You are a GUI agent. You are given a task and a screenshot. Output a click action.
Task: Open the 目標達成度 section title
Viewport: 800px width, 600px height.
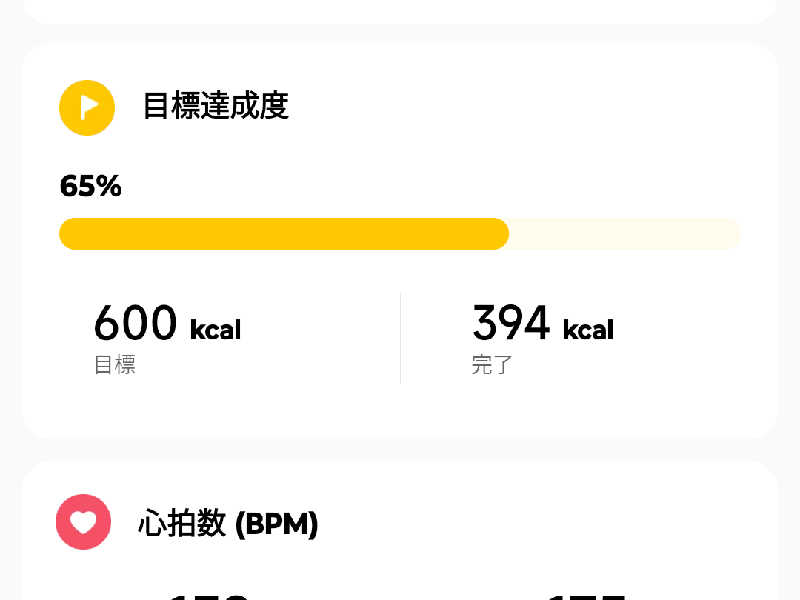pyautogui.click(x=215, y=106)
